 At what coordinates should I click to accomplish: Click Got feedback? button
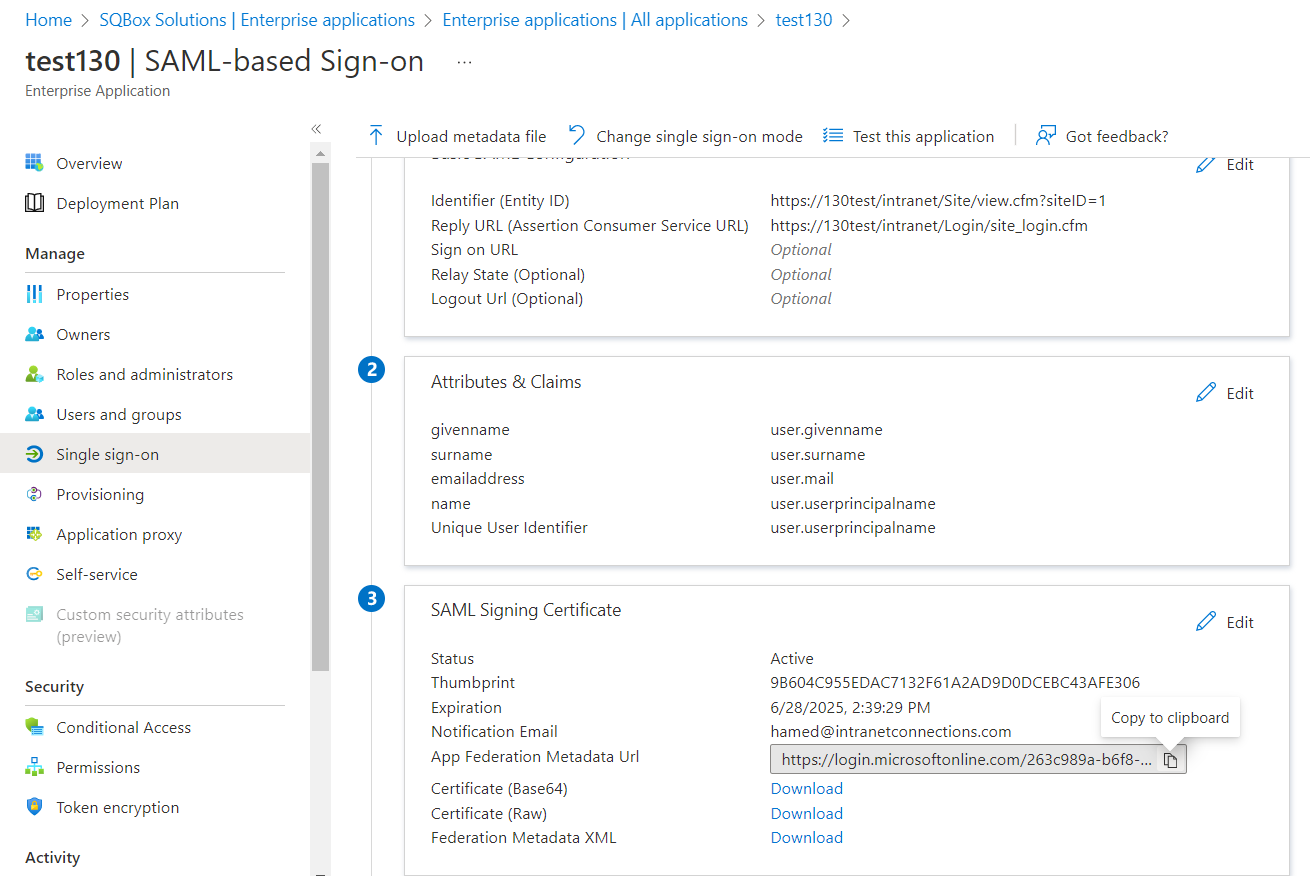[x=1102, y=136]
